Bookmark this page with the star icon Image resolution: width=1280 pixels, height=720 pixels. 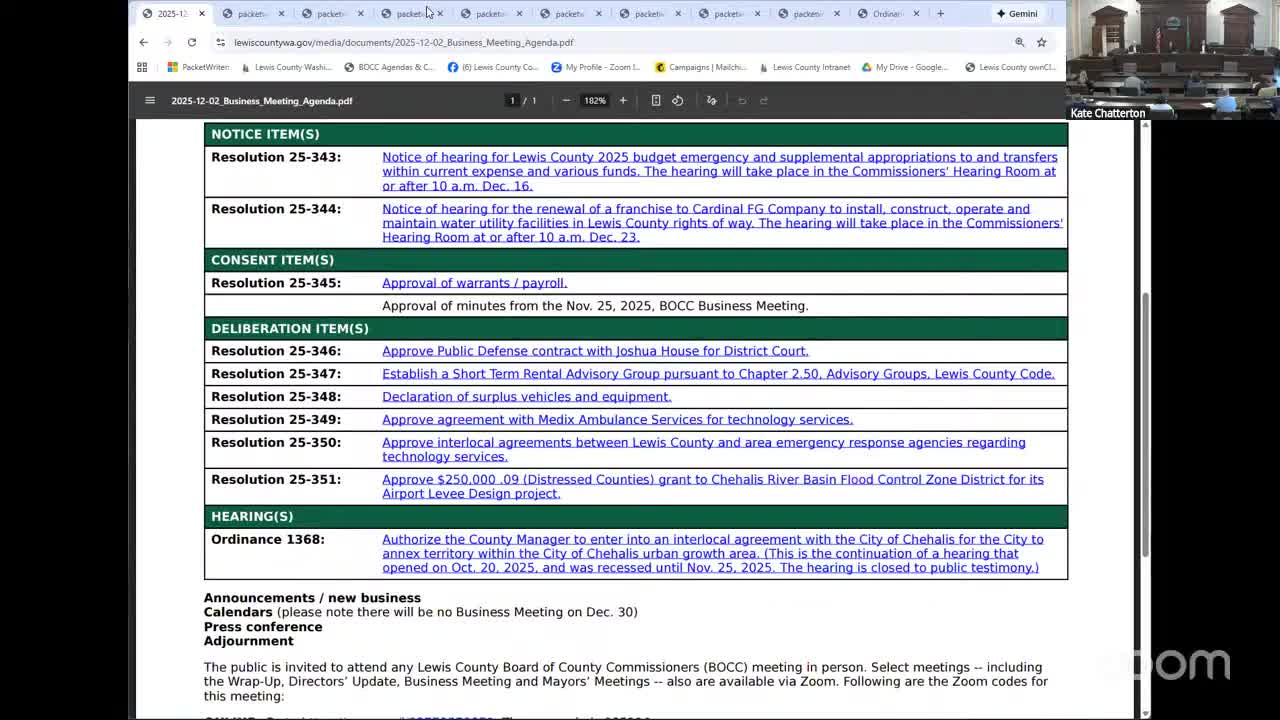(1041, 42)
